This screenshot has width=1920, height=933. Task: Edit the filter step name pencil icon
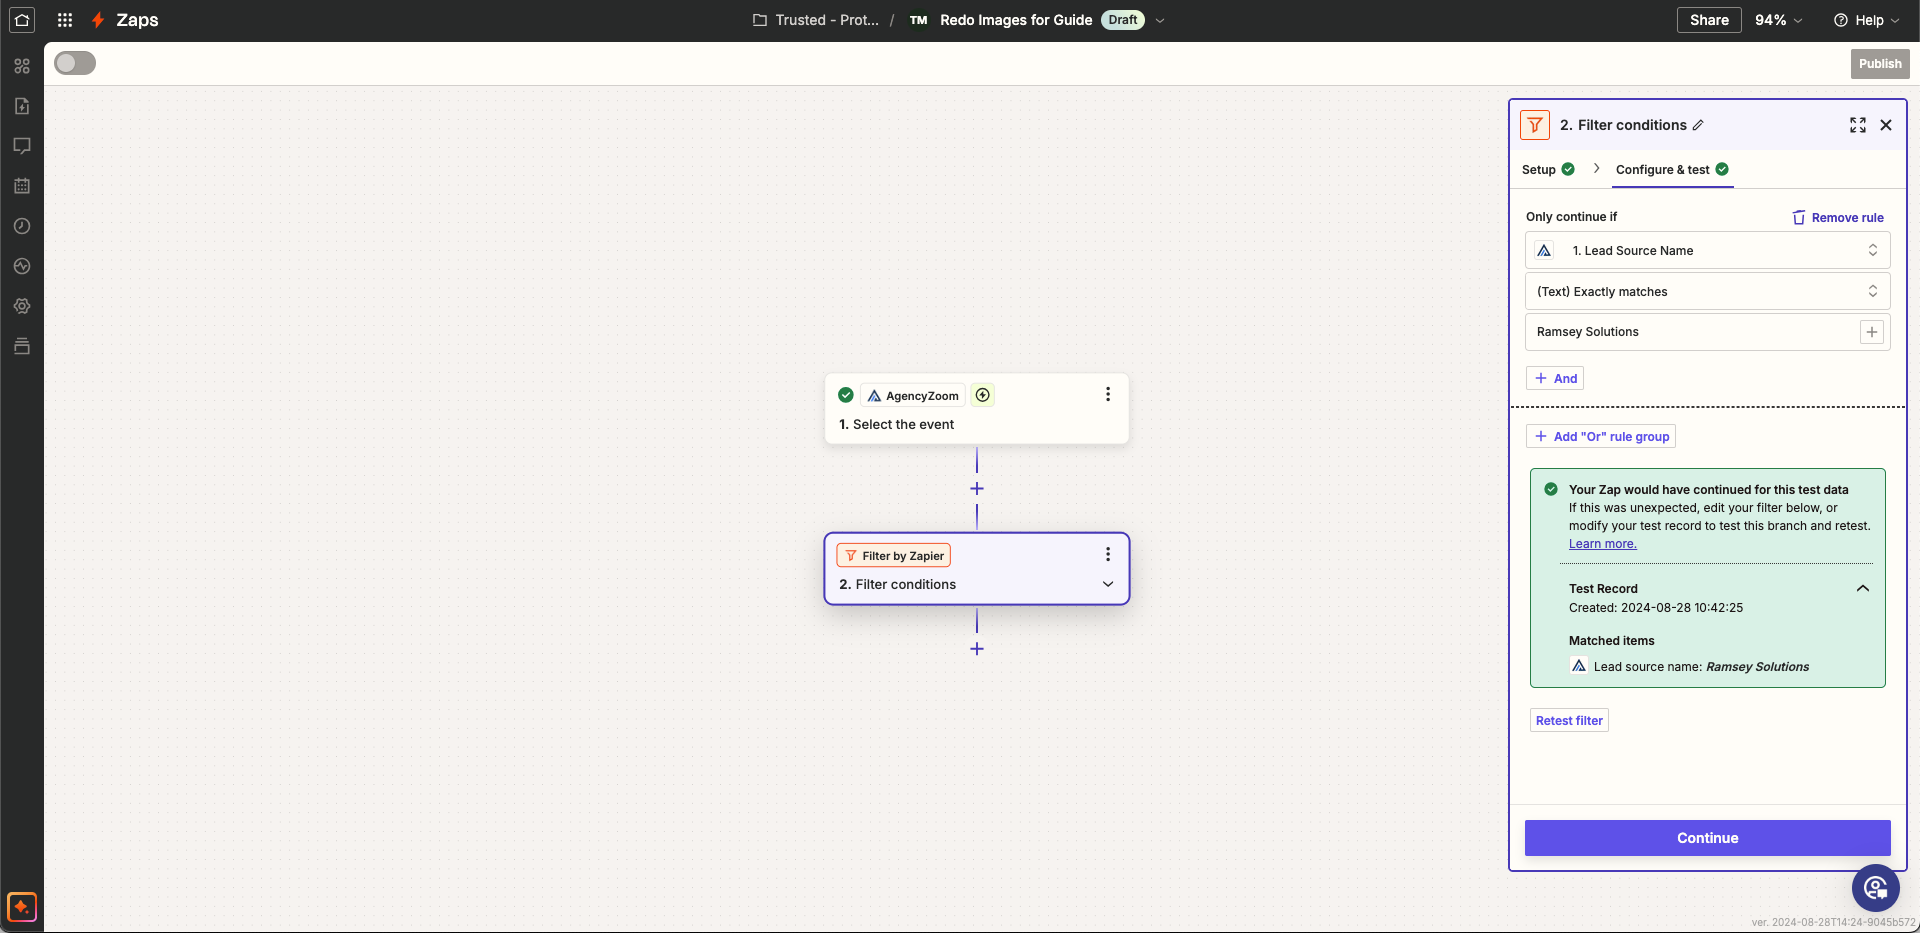1698,125
